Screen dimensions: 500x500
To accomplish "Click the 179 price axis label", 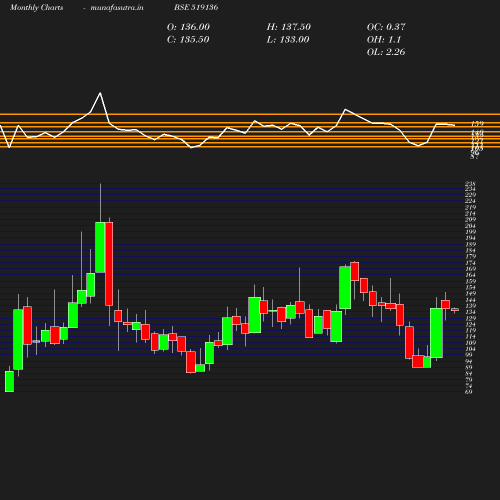I will [x=470, y=256].
